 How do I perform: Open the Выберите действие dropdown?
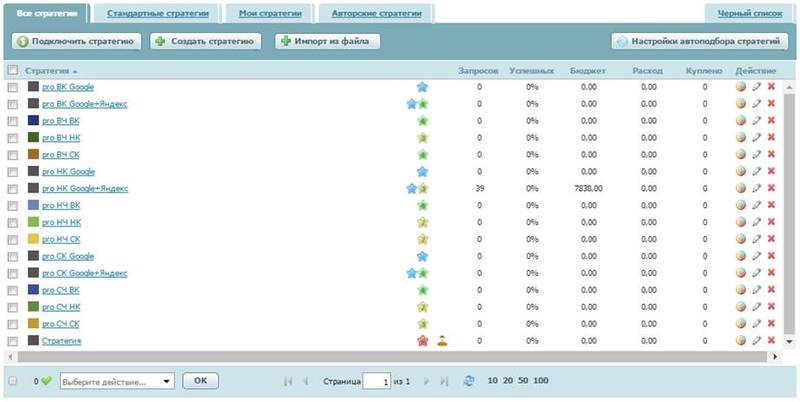click(x=117, y=381)
